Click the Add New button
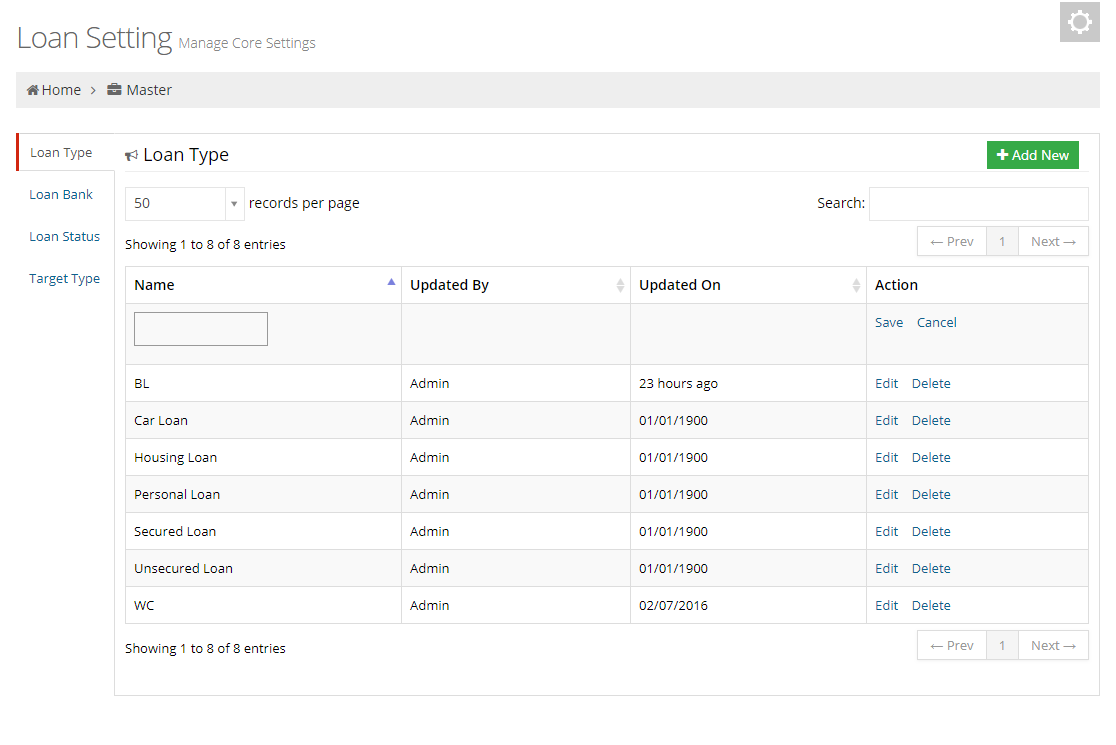This screenshot has width=1116, height=745. [1032, 155]
